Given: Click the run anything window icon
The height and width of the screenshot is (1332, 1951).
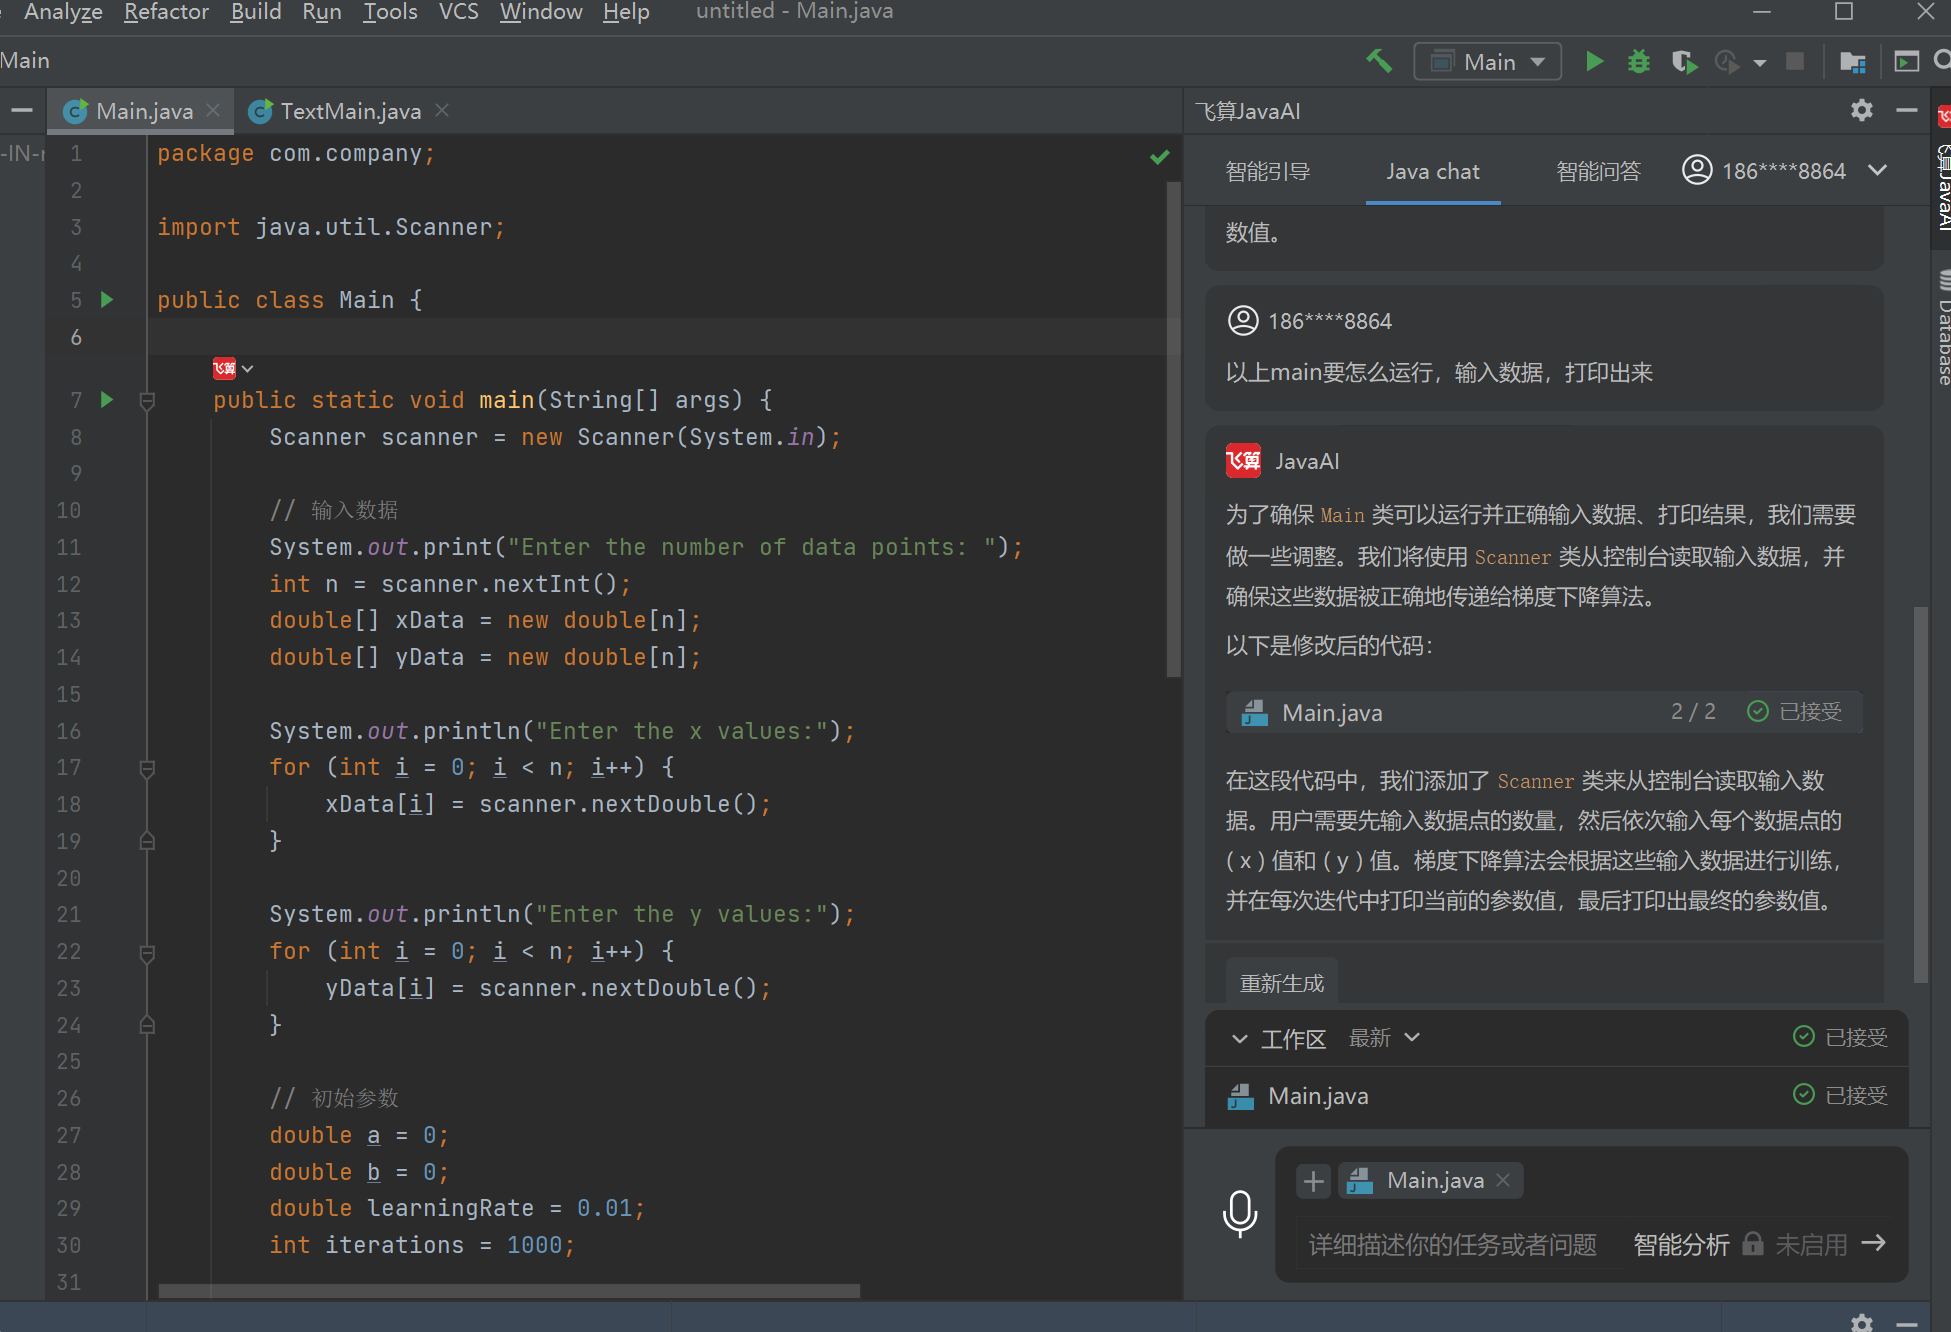Looking at the screenshot, I should tap(1907, 62).
